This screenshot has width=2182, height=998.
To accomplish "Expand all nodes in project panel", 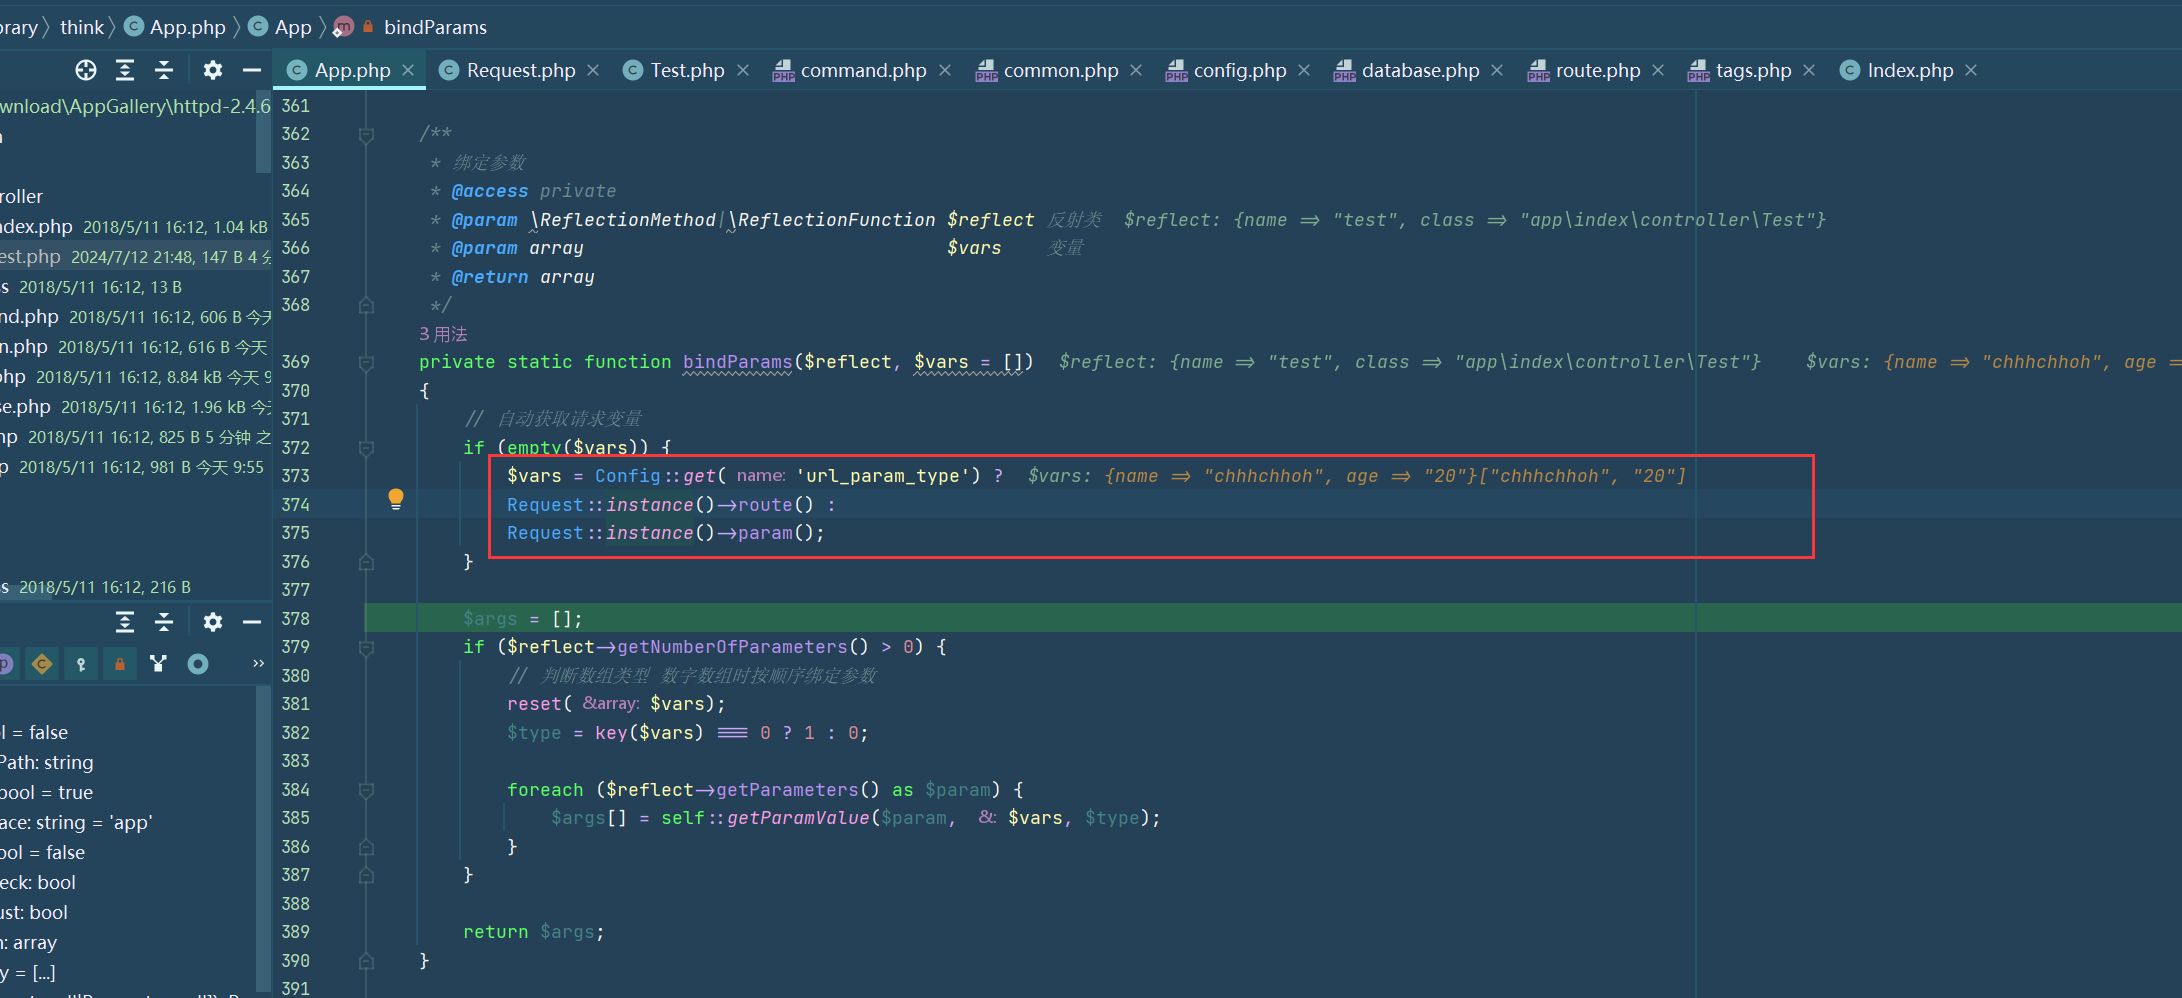I will pos(125,70).
